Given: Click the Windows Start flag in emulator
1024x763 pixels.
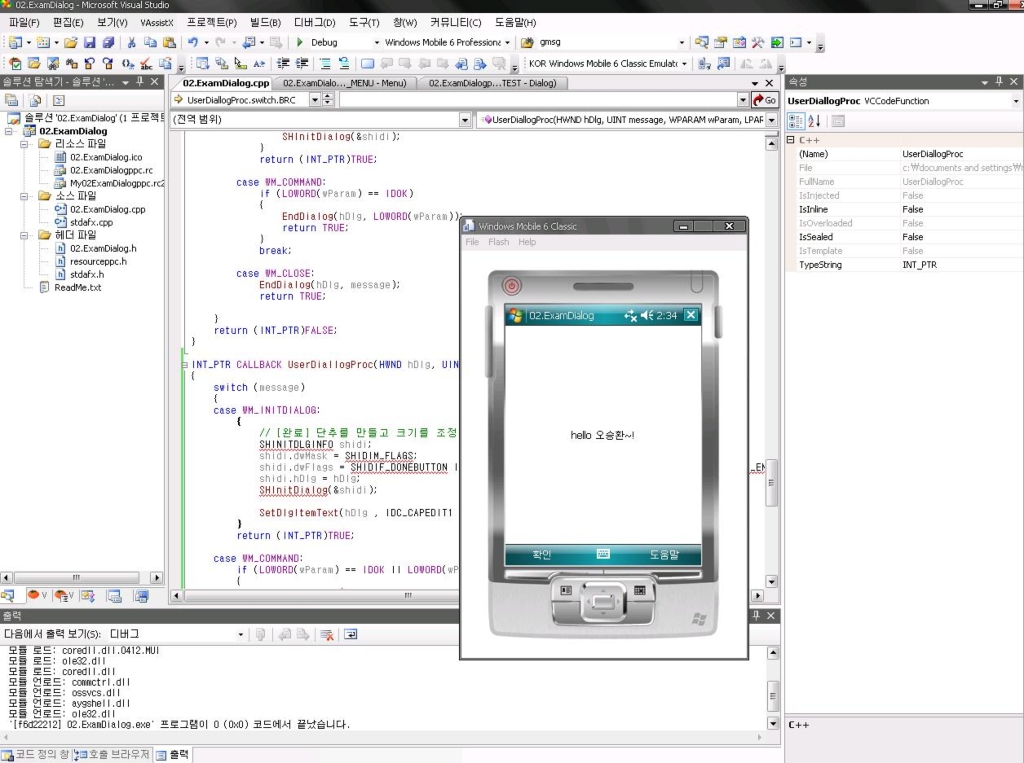Looking at the screenshot, I should click(515, 316).
